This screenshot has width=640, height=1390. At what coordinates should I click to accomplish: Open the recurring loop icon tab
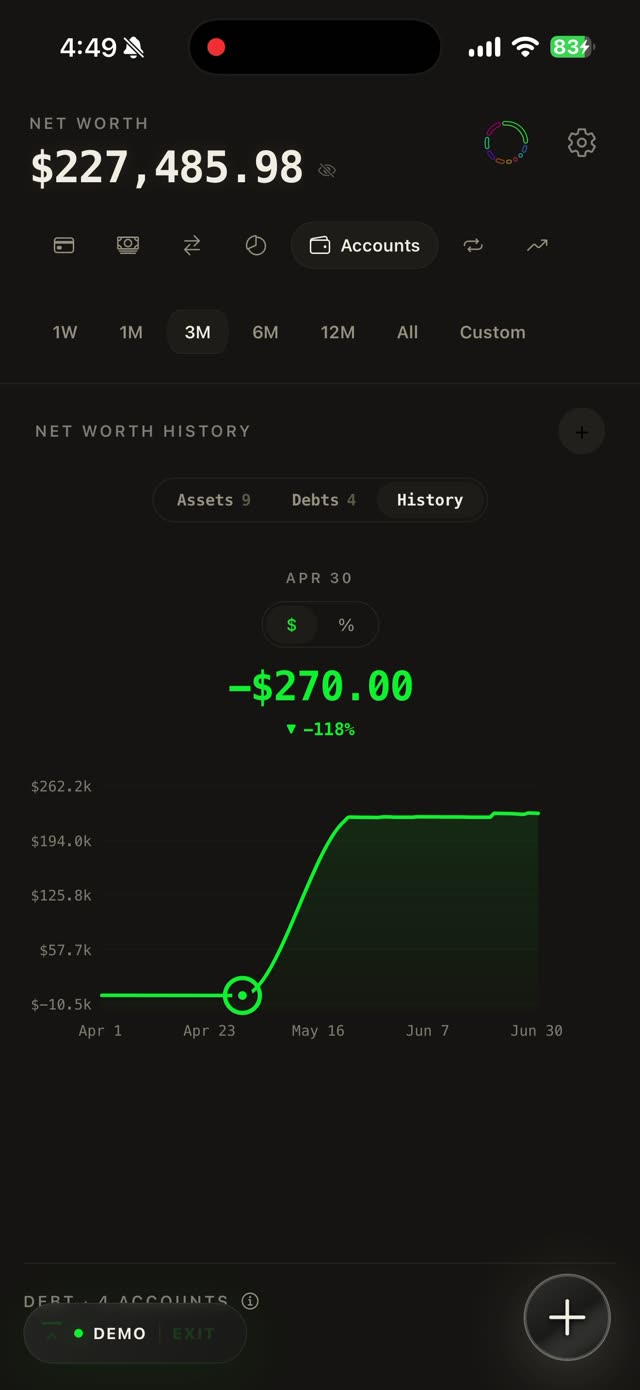[473, 245]
